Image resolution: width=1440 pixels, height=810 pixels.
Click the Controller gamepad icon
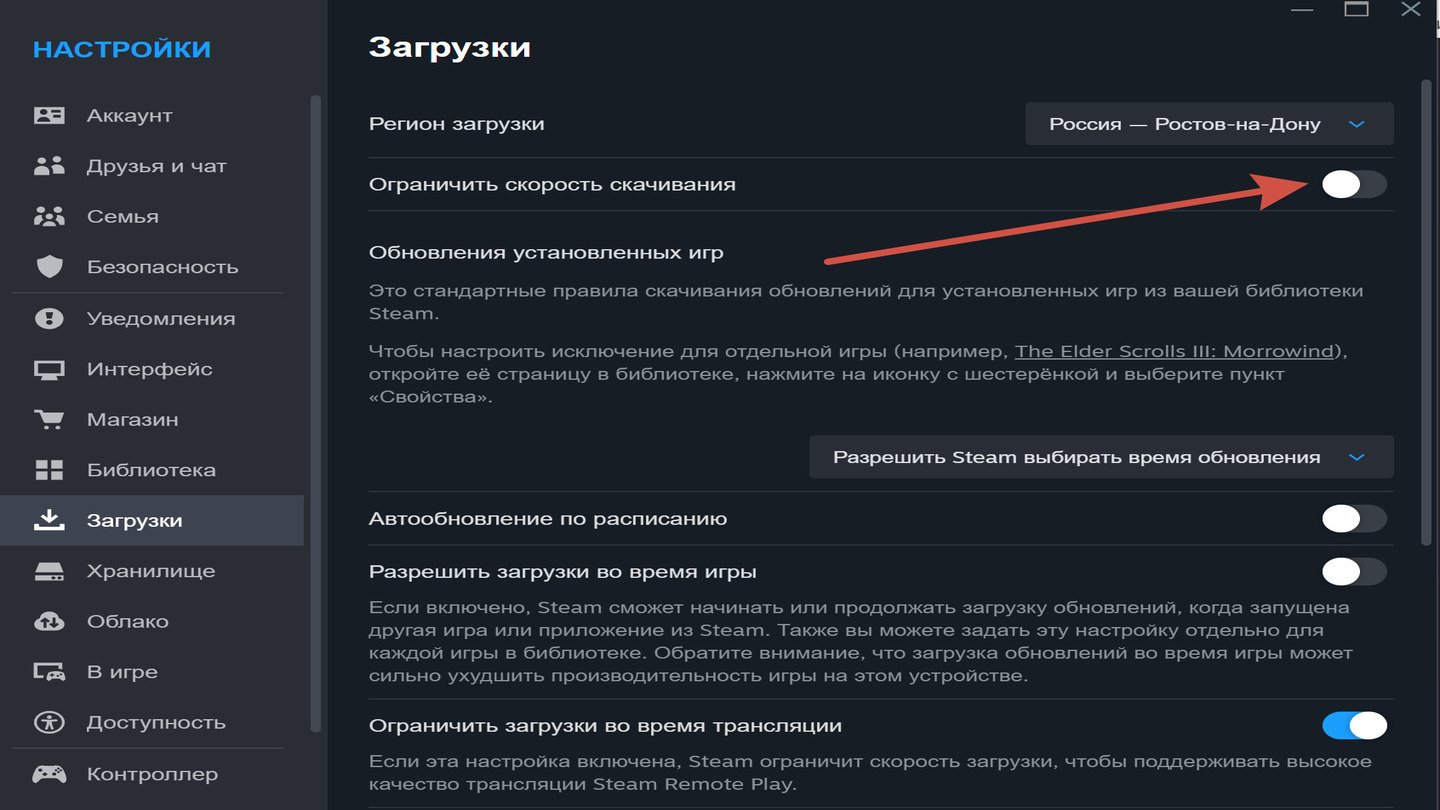pyautogui.click(x=49, y=774)
